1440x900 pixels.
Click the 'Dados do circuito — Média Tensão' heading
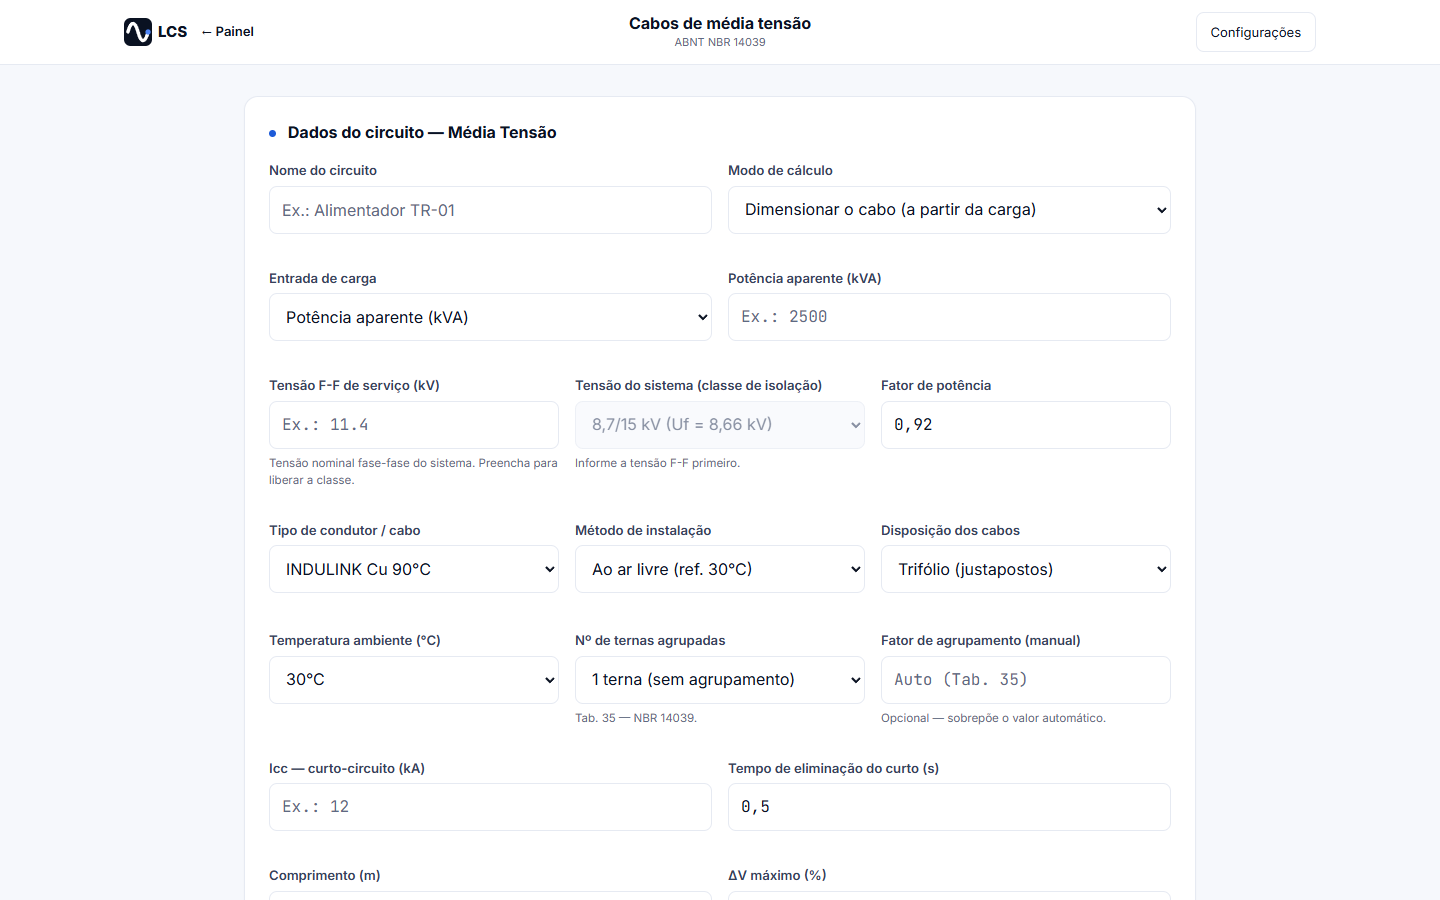tap(422, 132)
